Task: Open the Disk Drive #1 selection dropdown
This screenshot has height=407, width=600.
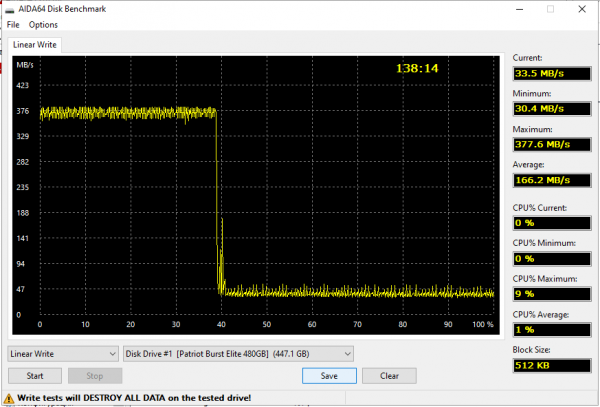Action: pyautogui.click(x=239, y=353)
